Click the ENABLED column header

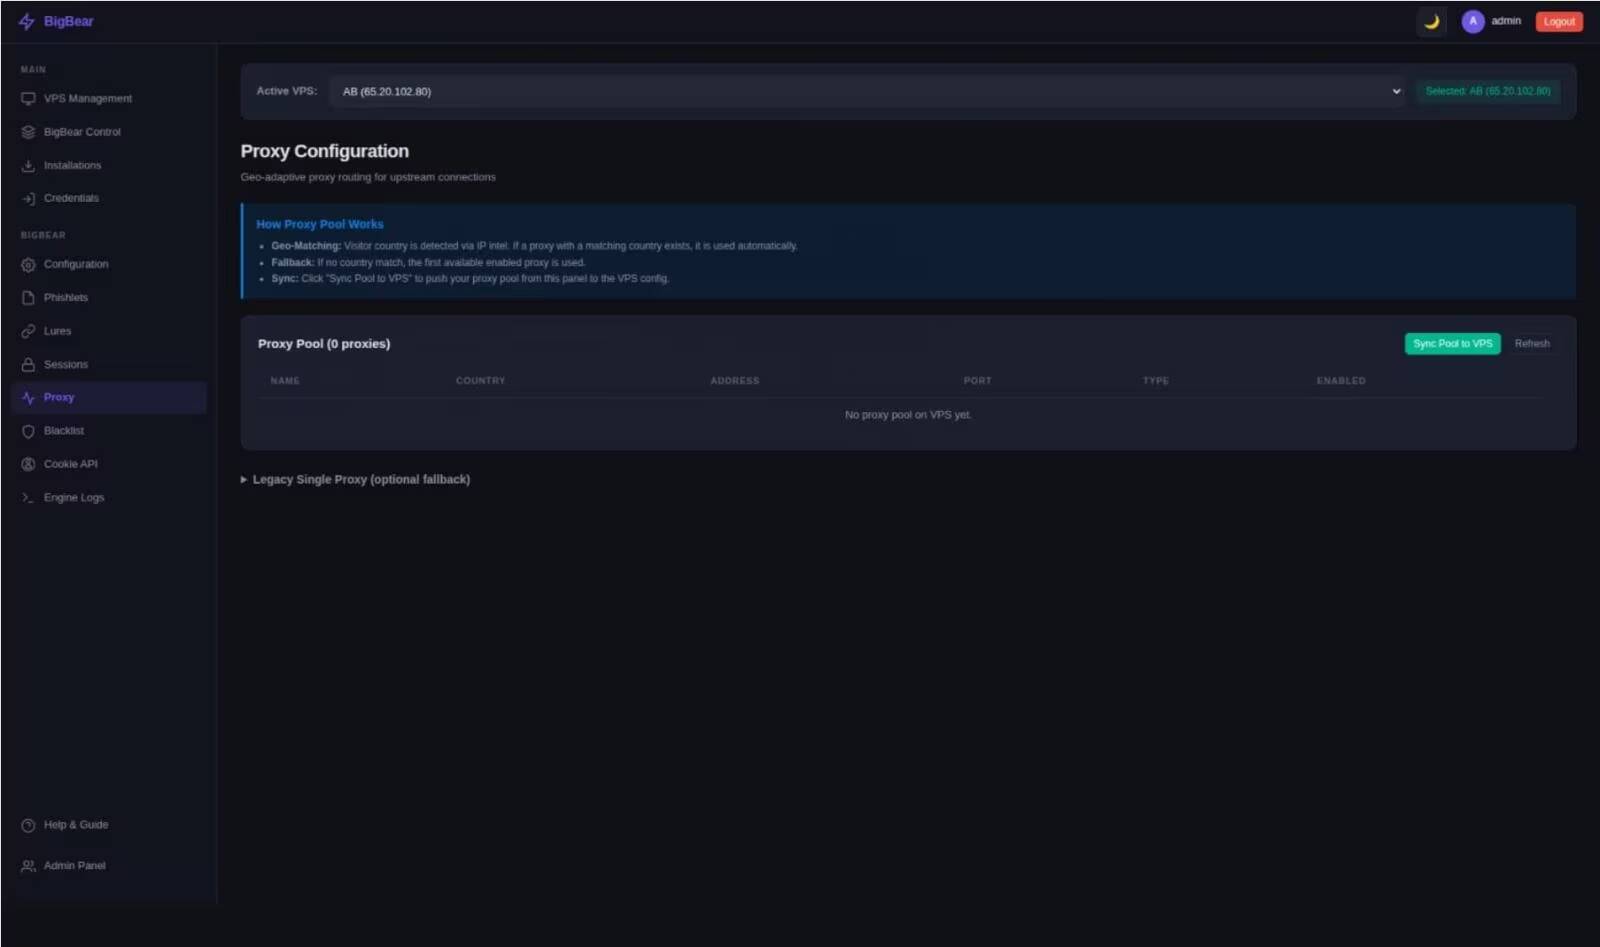pyautogui.click(x=1341, y=381)
